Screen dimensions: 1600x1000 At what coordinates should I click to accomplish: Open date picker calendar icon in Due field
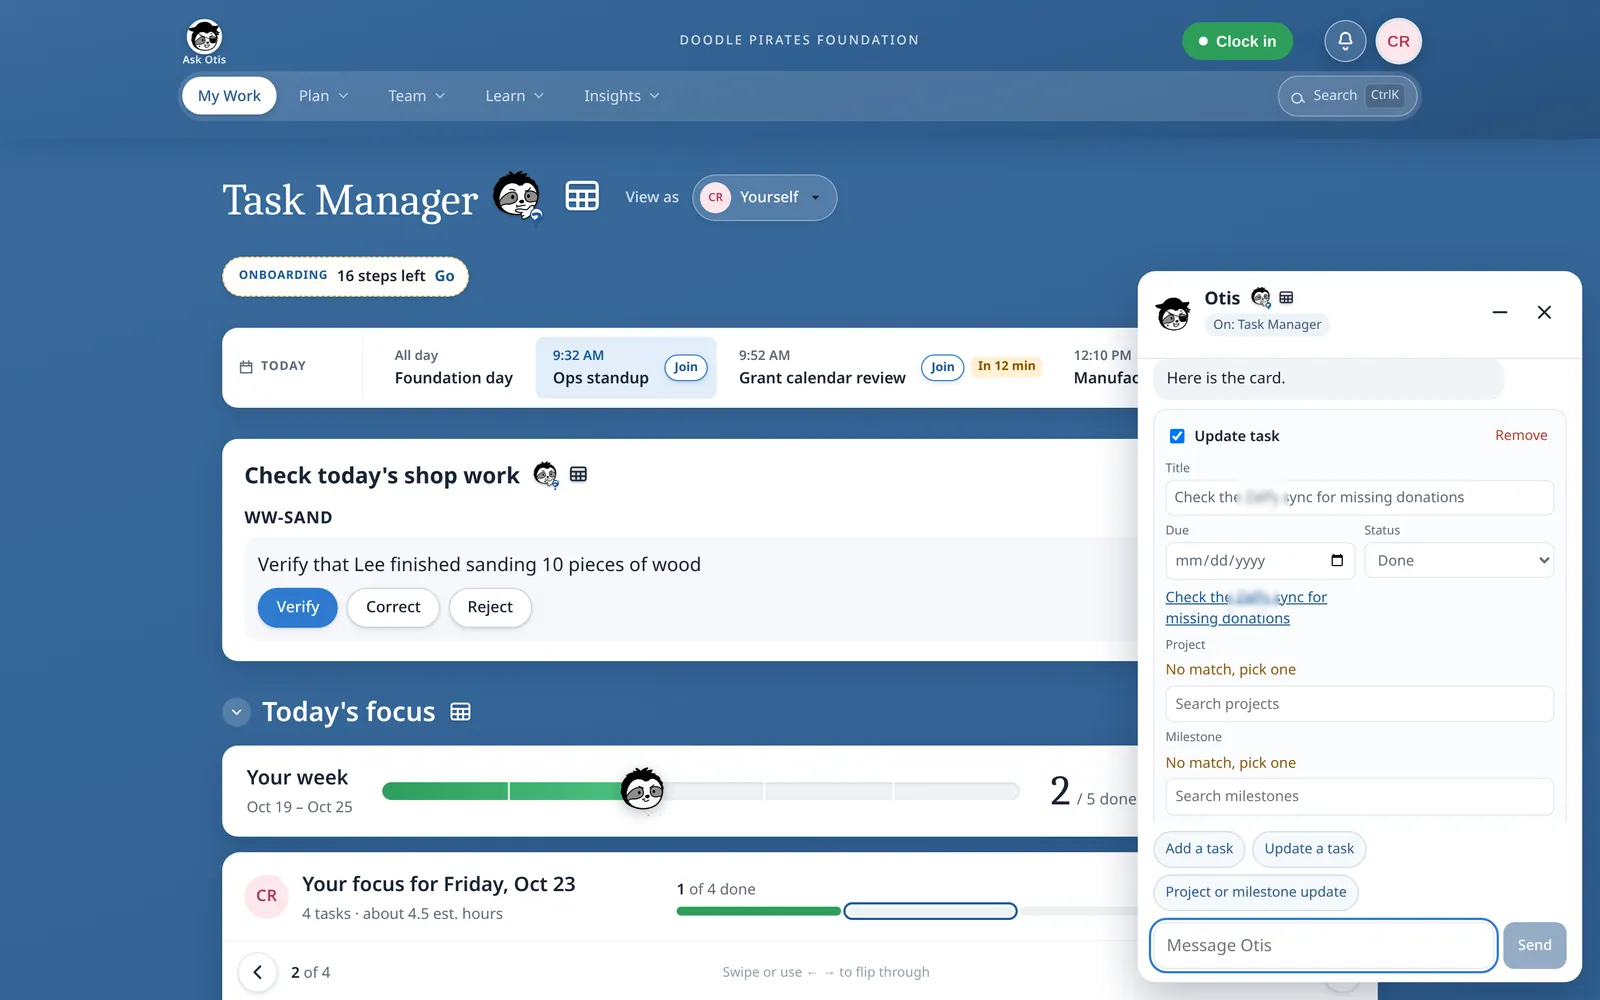pyautogui.click(x=1337, y=560)
